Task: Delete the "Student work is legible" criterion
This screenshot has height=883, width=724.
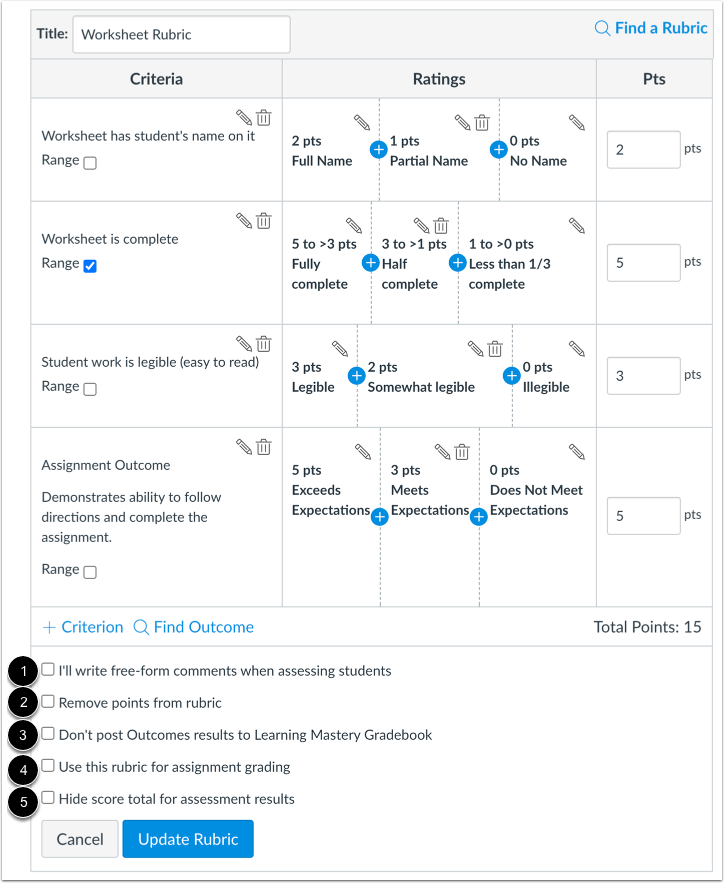Action: pyautogui.click(x=263, y=343)
